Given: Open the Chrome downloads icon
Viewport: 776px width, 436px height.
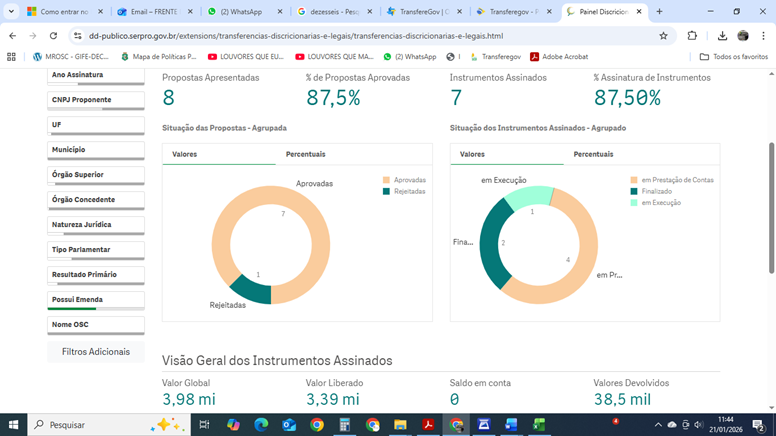Looking at the screenshot, I should [722, 36].
